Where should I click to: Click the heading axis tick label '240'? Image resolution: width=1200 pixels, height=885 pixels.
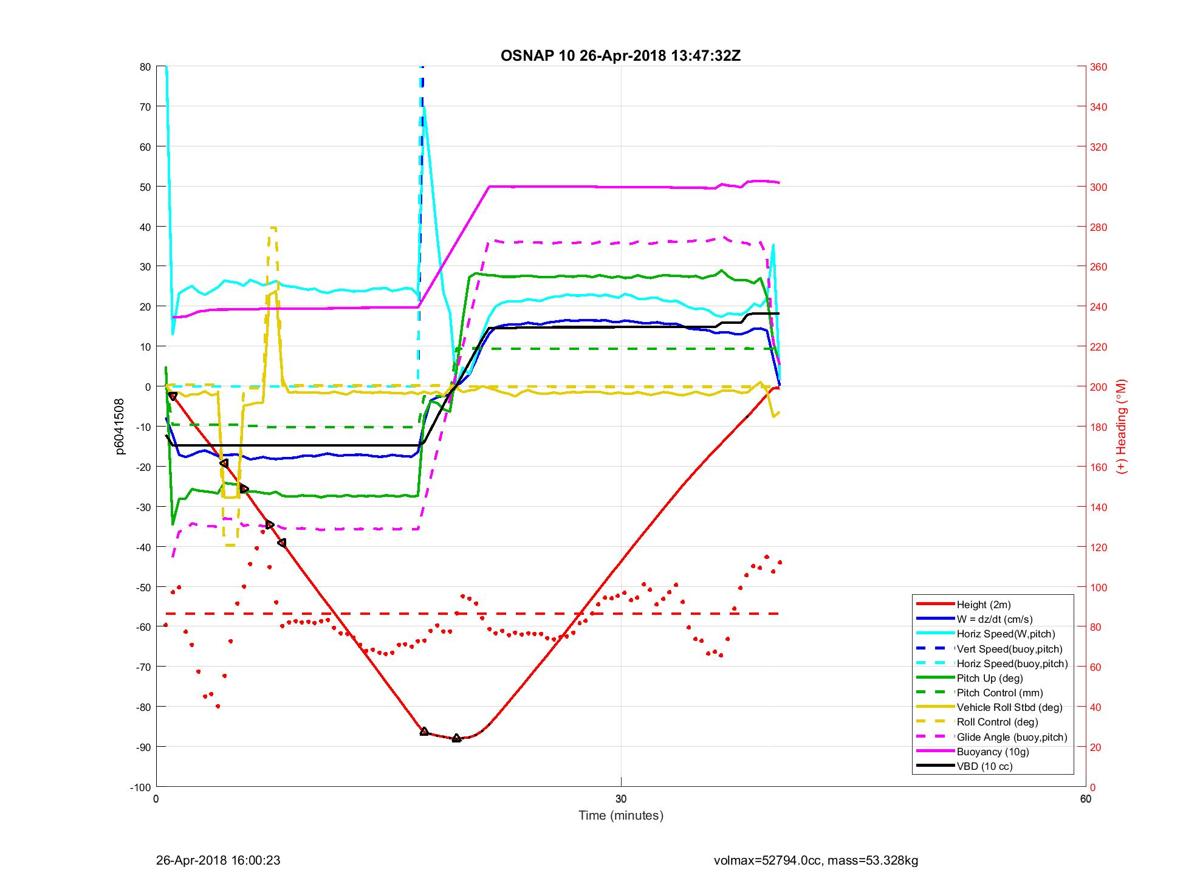pos(1099,307)
